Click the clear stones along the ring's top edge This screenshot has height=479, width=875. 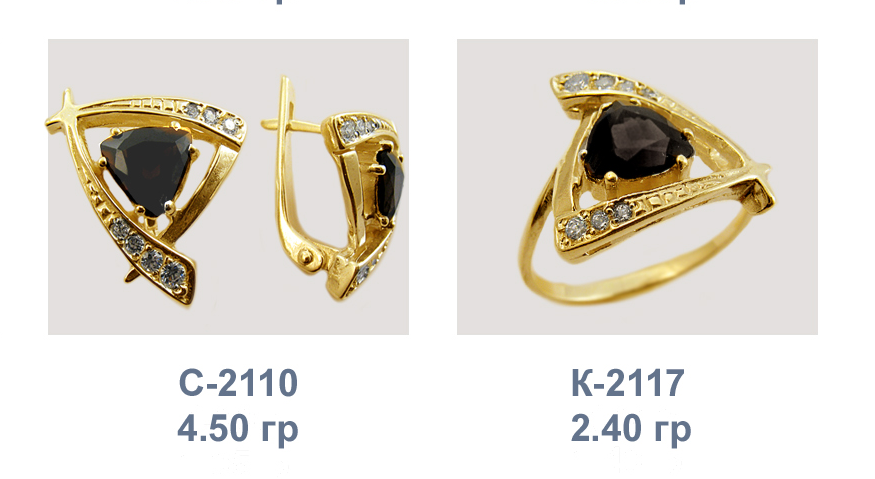(x=610, y=84)
